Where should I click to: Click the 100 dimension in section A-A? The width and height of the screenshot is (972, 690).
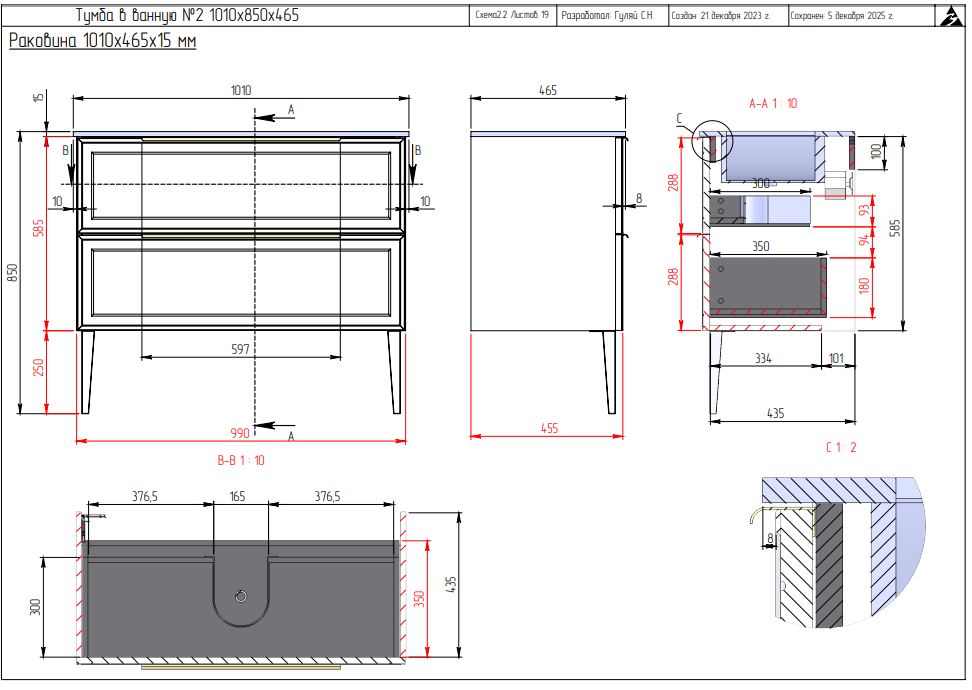pyautogui.click(x=876, y=151)
